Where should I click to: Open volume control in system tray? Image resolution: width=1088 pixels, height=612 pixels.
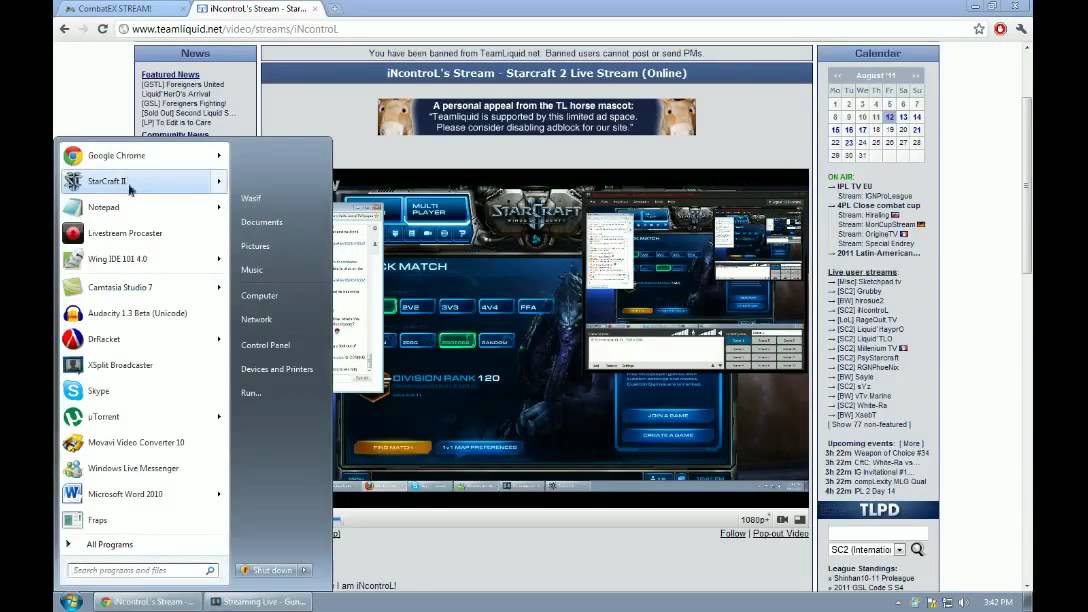click(x=963, y=602)
